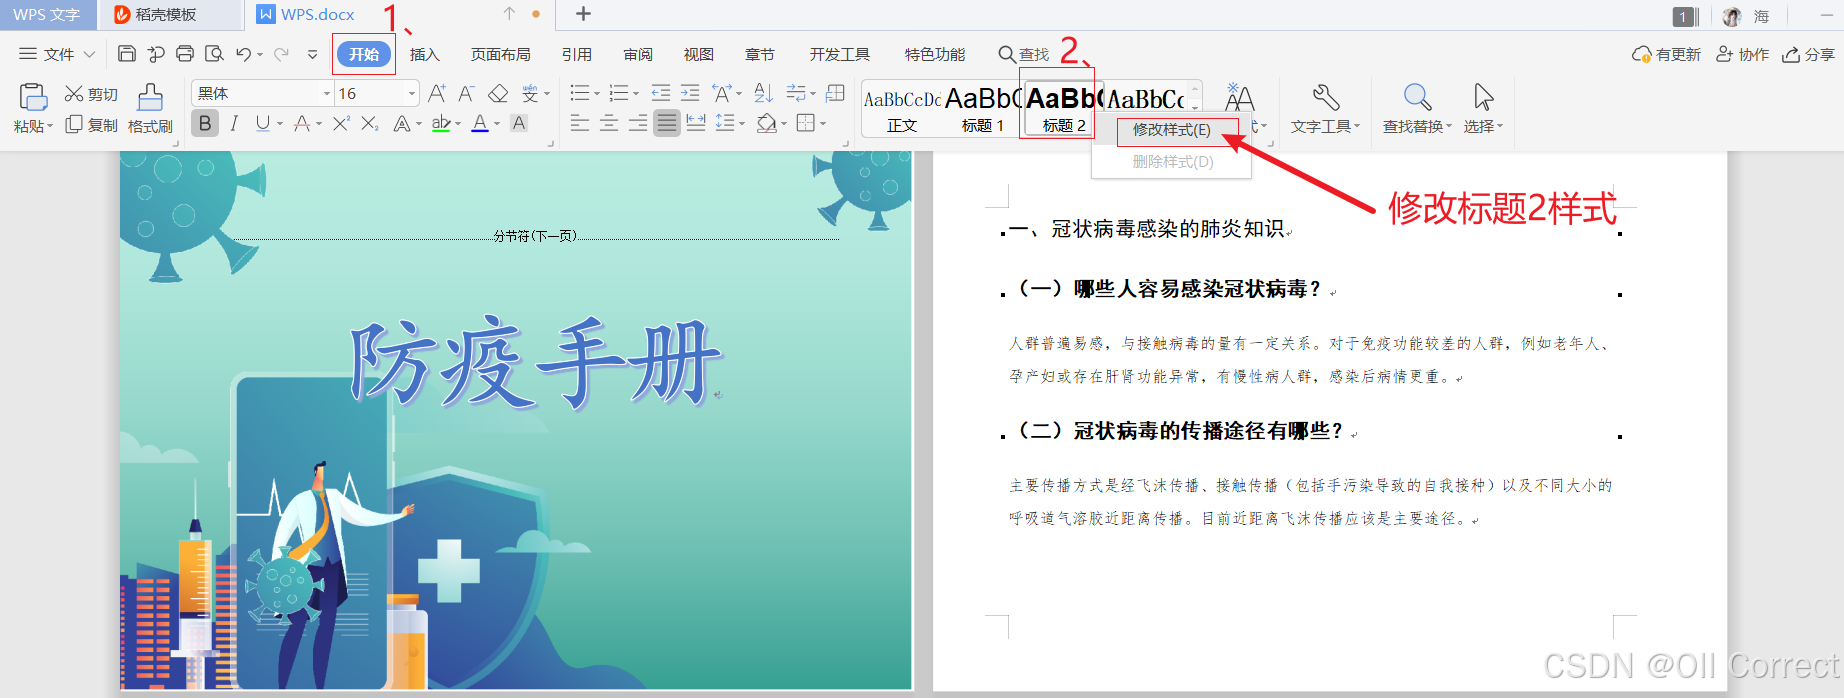Screen dimensions: 1844x698
Task: Expand the line spacing dropdown
Action: [740, 124]
